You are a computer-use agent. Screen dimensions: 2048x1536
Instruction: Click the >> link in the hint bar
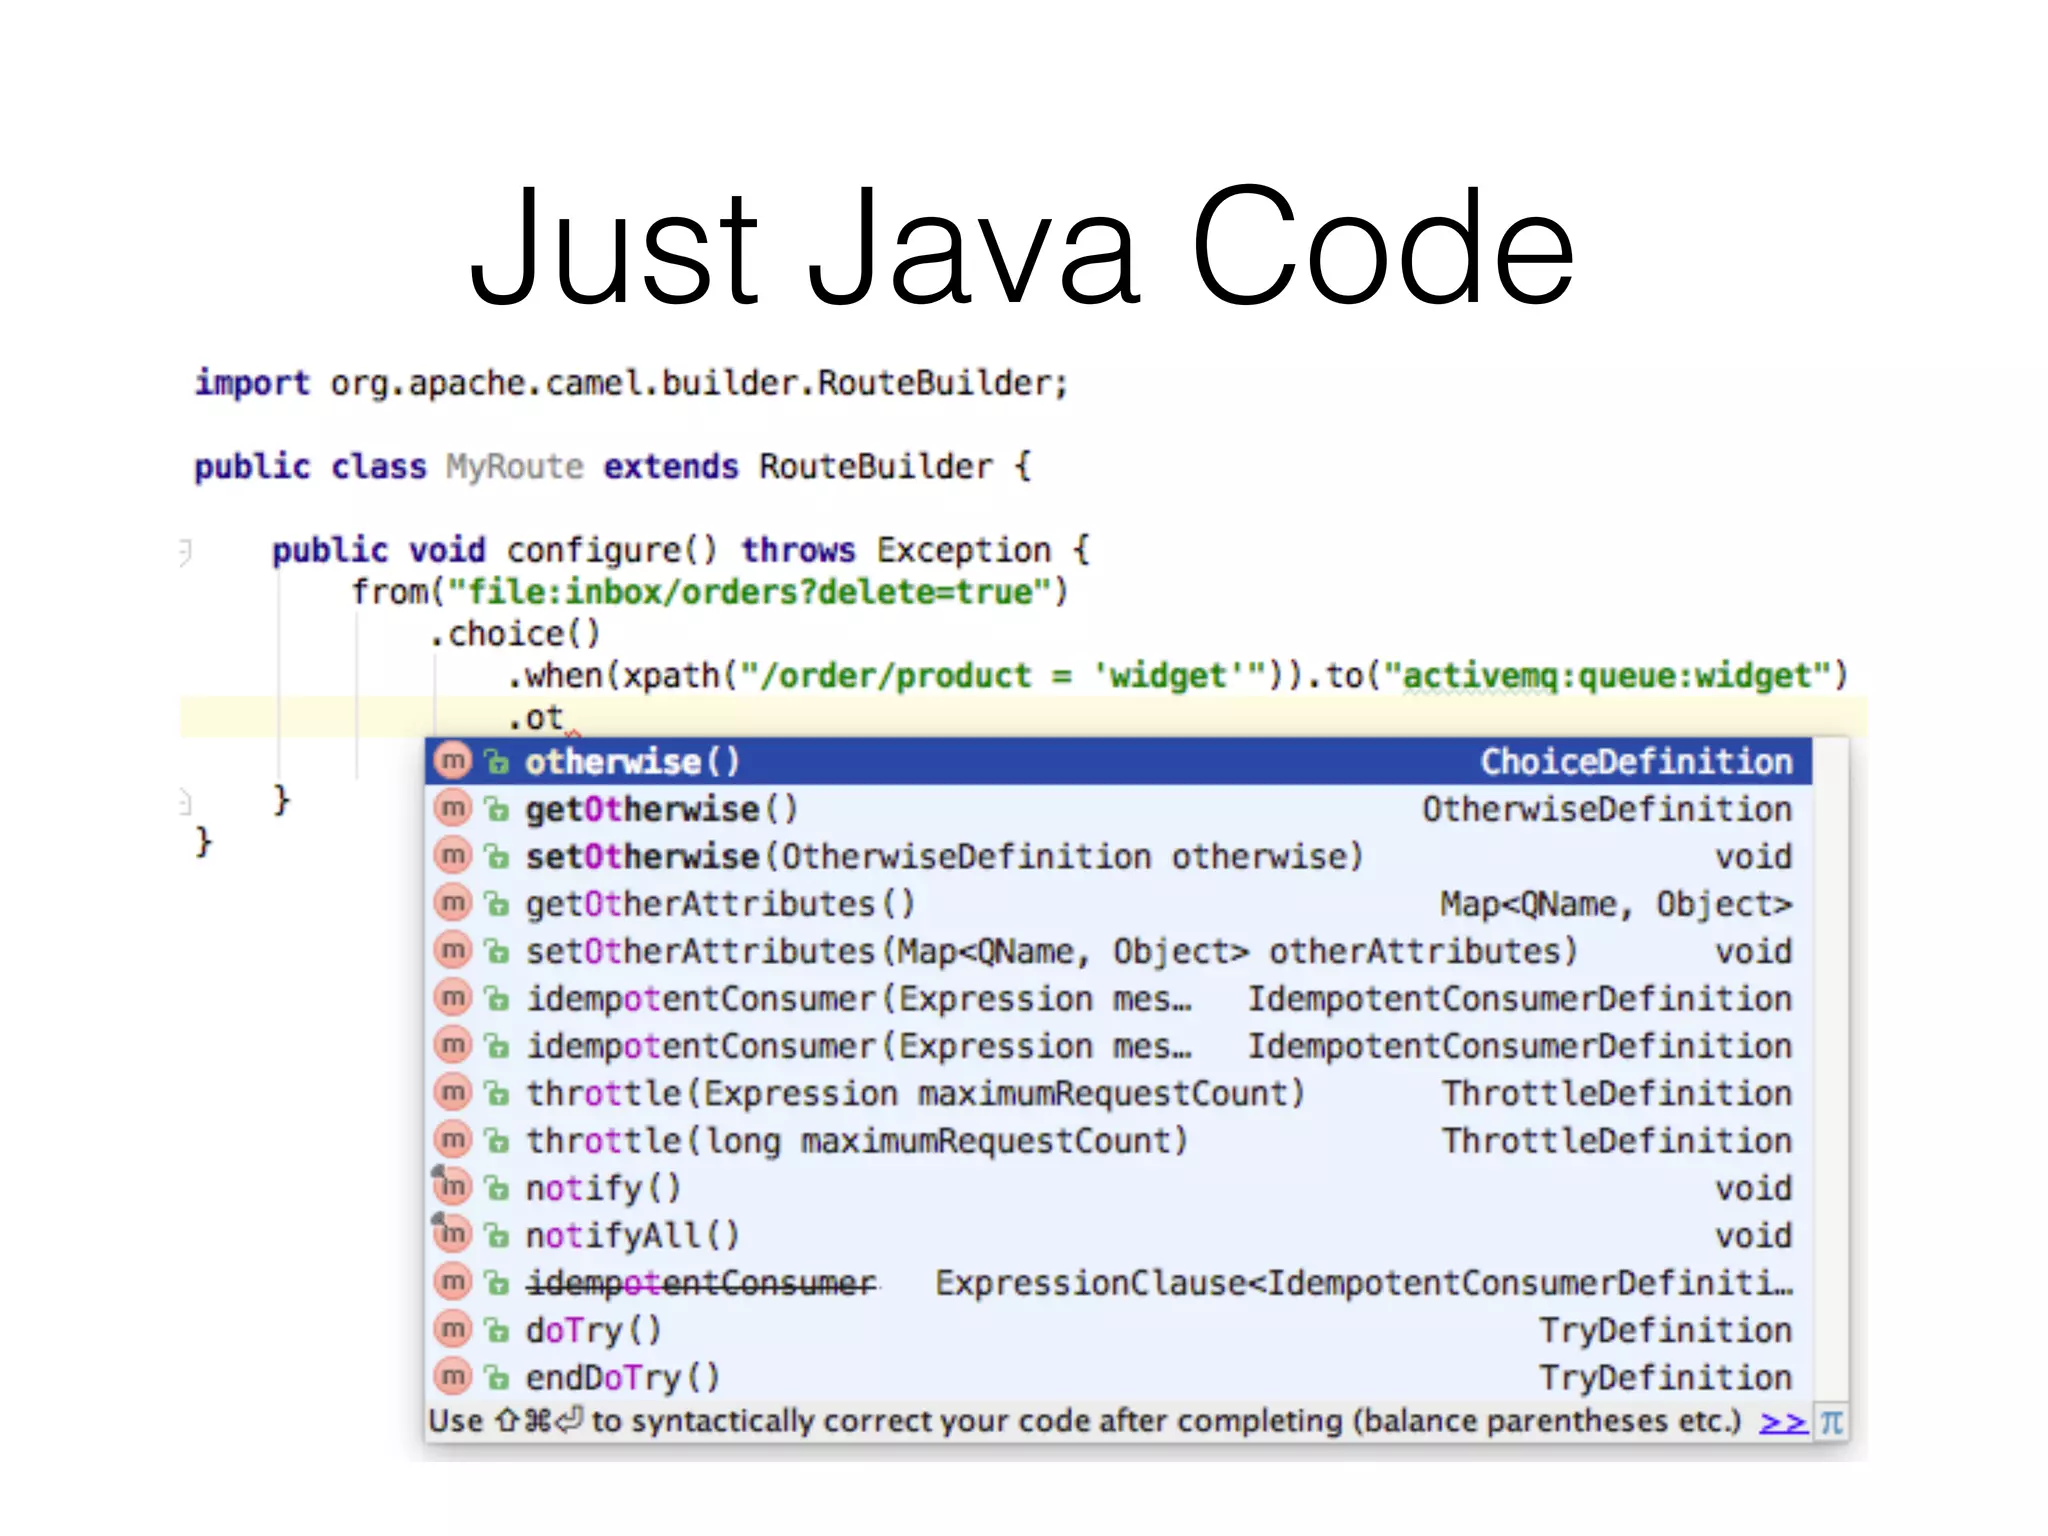coord(1782,1422)
